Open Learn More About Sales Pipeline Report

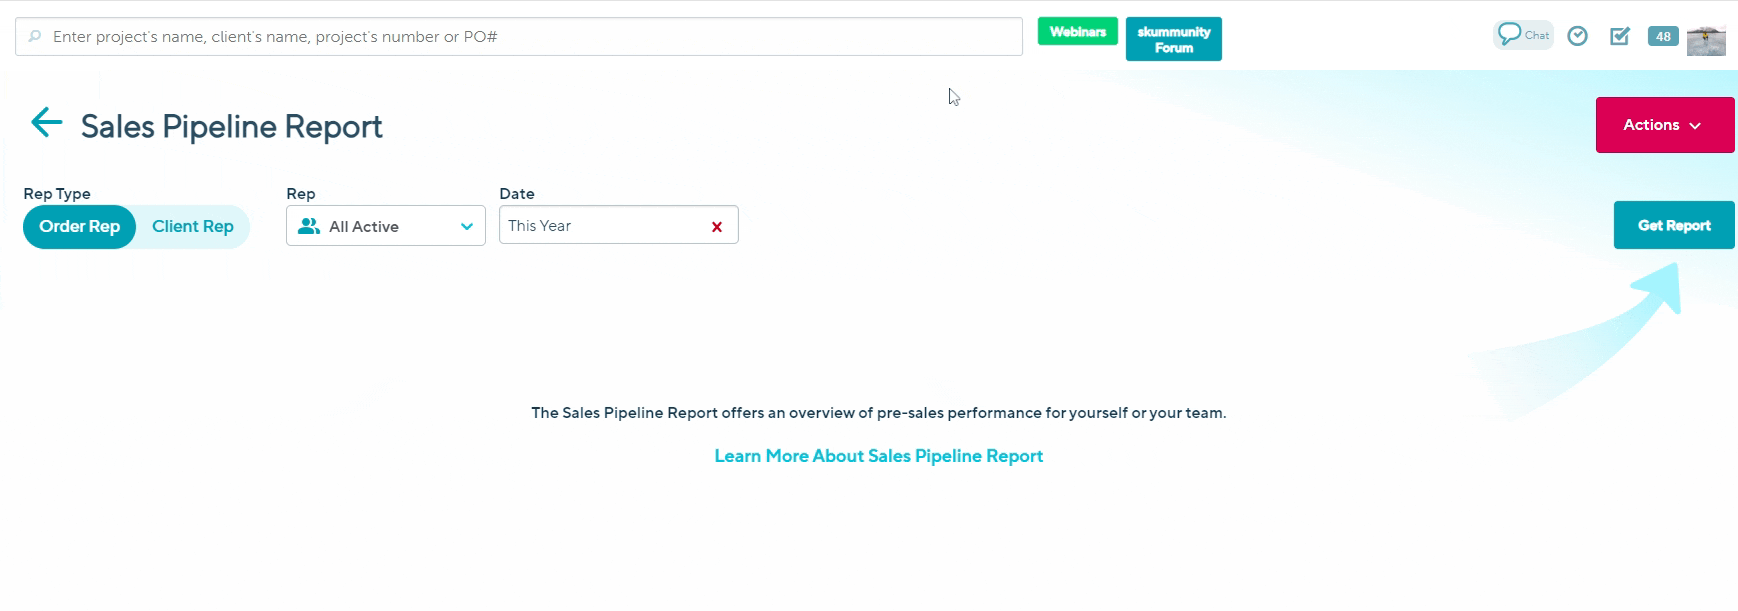click(878, 456)
